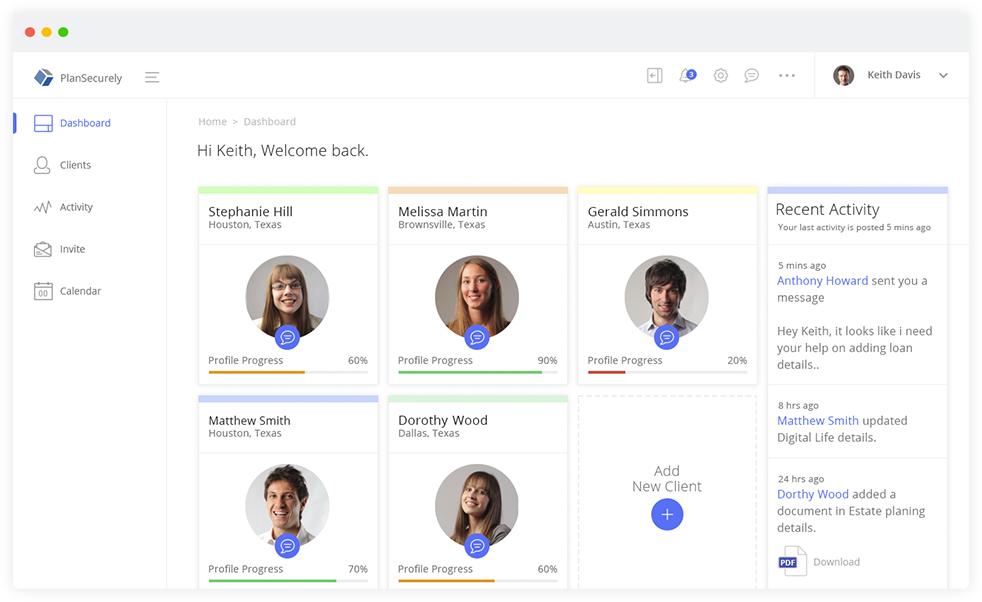Click Gerald Simmons' chat bubble icon
This screenshot has height=602, width=982.
click(x=666, y=337)
